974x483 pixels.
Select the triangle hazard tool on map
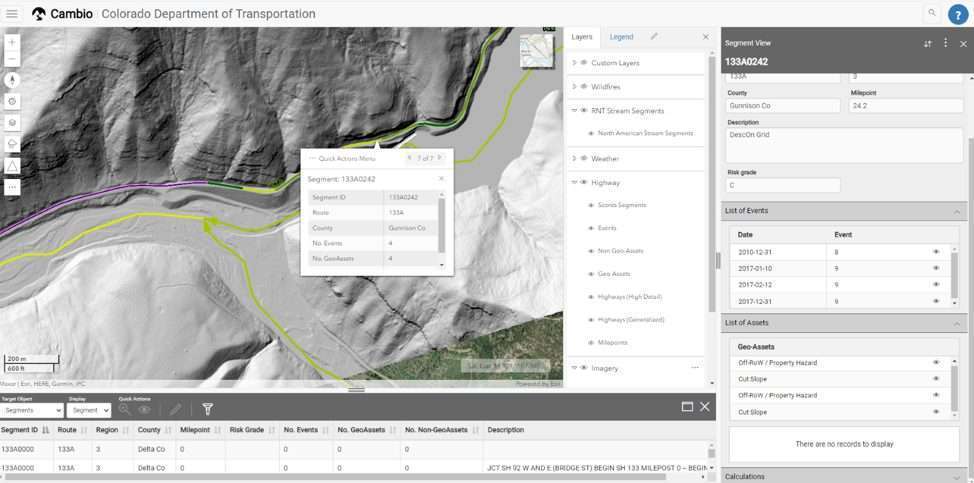pyautogui.click(x=12, y=165)
